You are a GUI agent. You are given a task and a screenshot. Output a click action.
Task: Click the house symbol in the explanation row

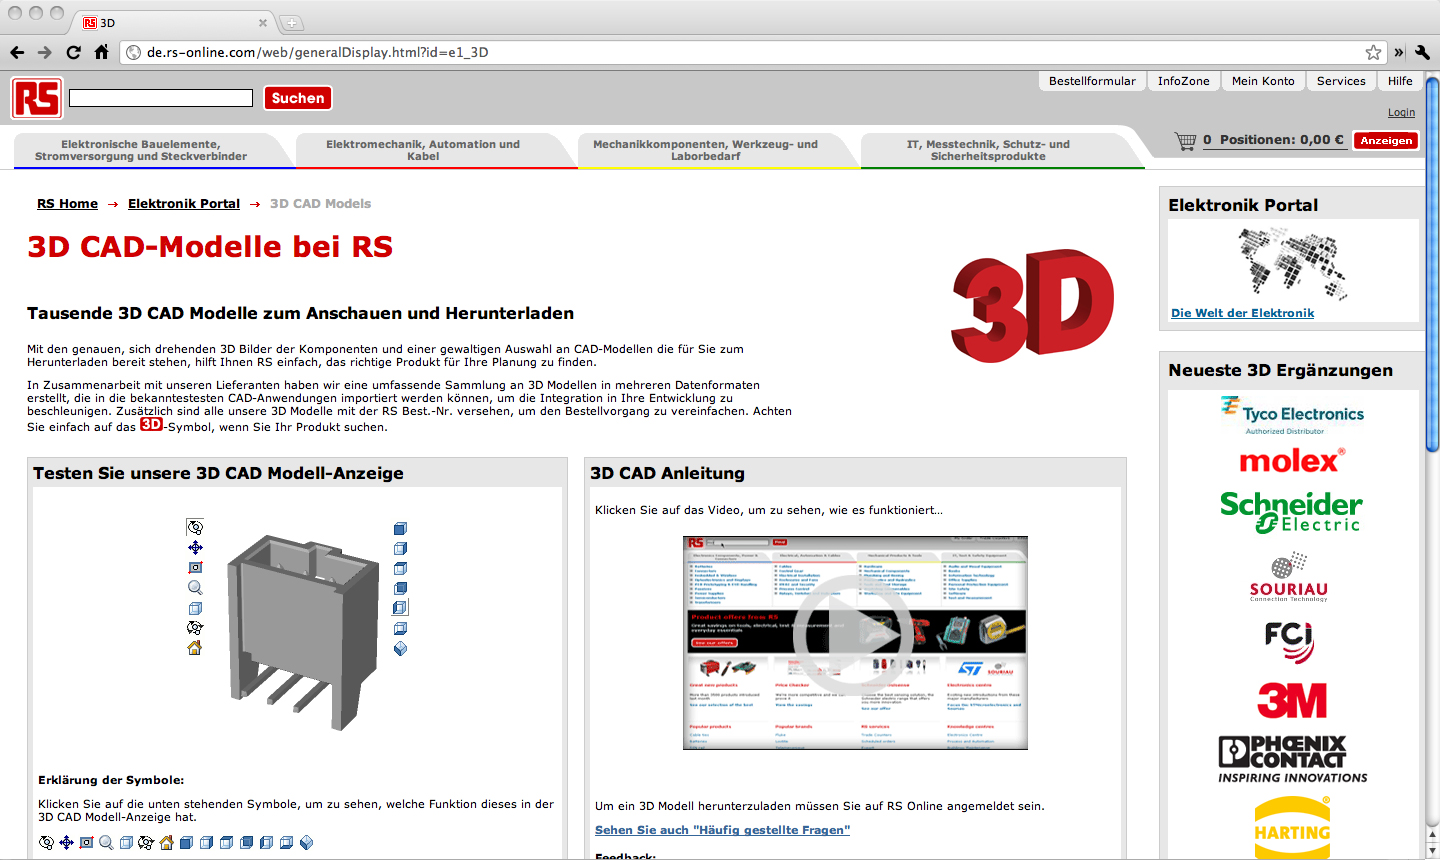(166, 843)
